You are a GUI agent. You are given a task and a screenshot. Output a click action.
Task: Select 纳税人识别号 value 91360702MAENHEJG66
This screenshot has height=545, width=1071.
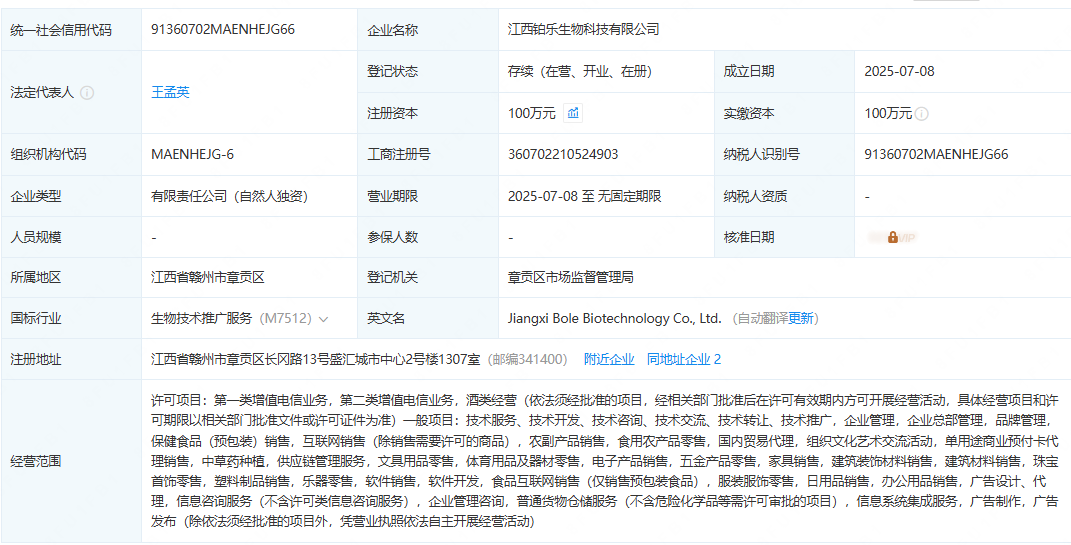point(936,154)
